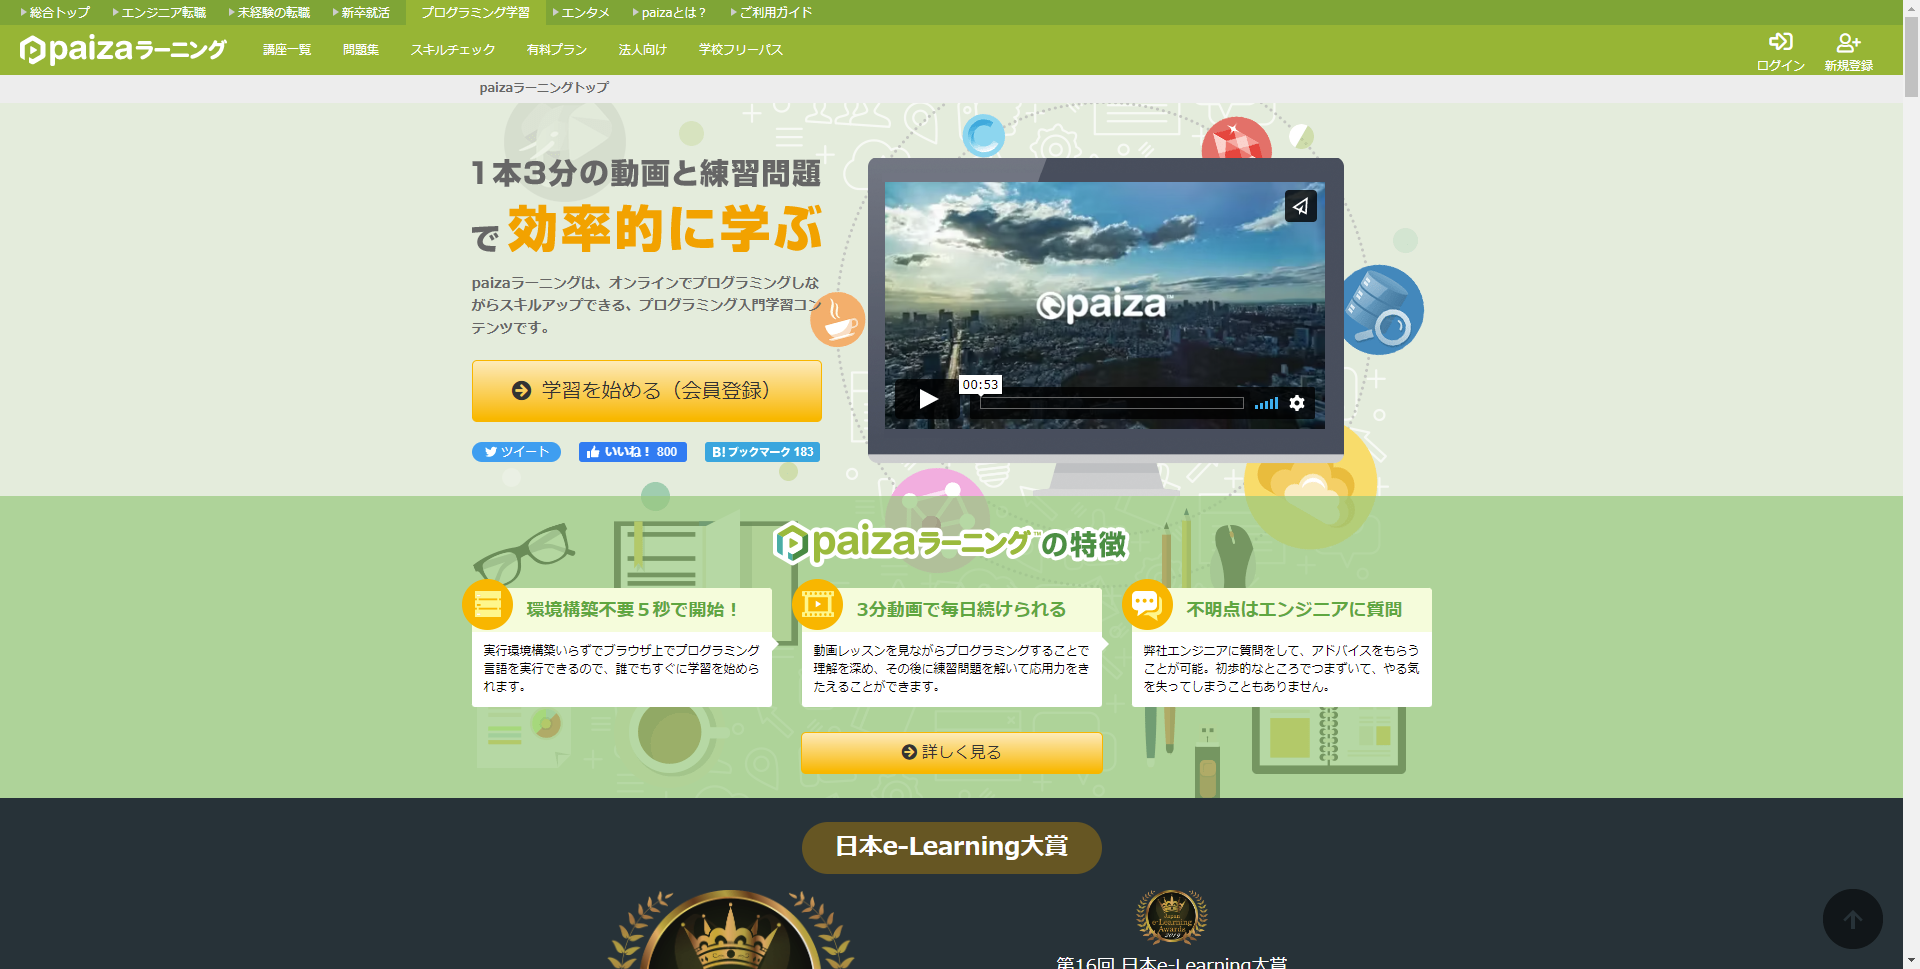
Task: Click the speech bubble icon beside 不明点はエンジニアに質問
Action: 1149,604
